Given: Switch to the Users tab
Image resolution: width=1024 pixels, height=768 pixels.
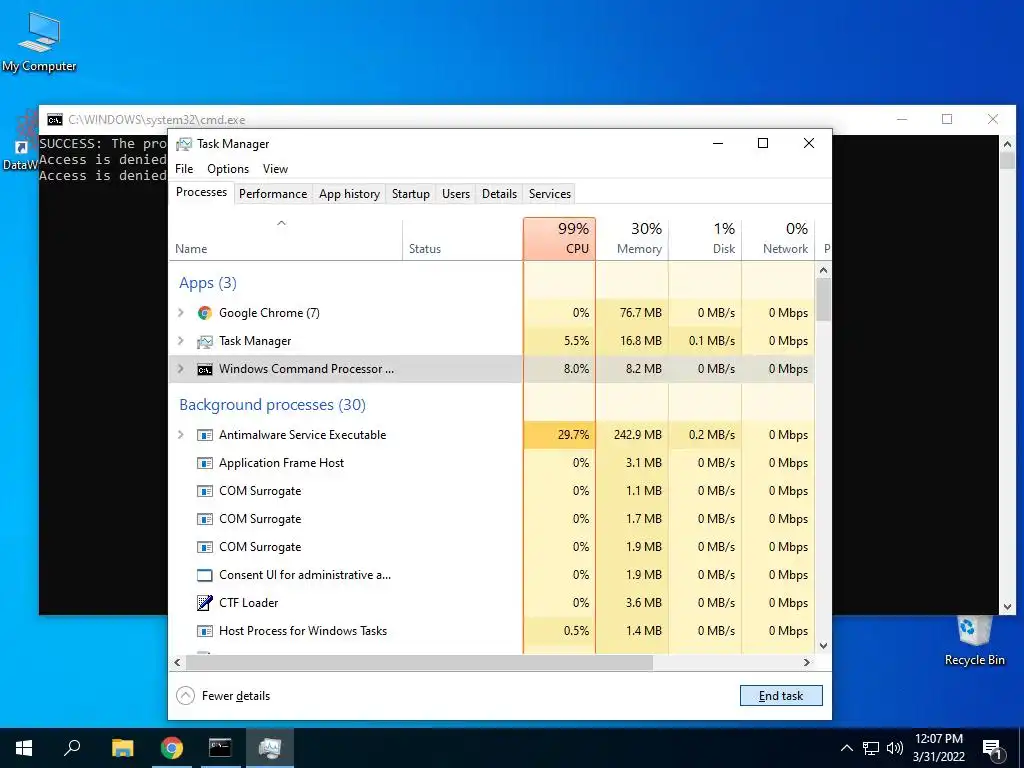Looking at the screenshot, I should pos(456,194).
